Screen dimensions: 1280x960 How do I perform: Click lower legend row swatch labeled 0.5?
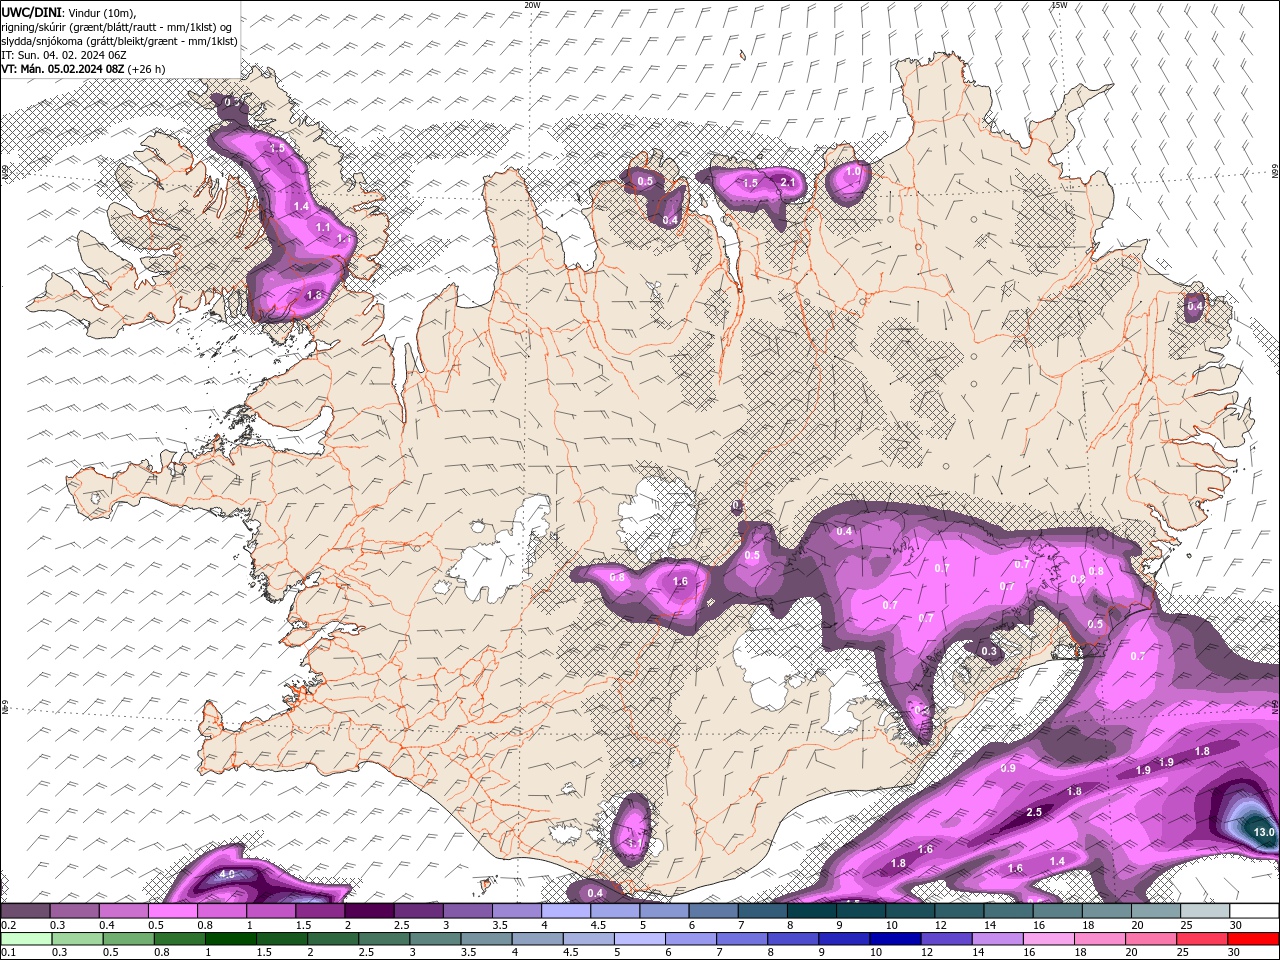[128, 938]
